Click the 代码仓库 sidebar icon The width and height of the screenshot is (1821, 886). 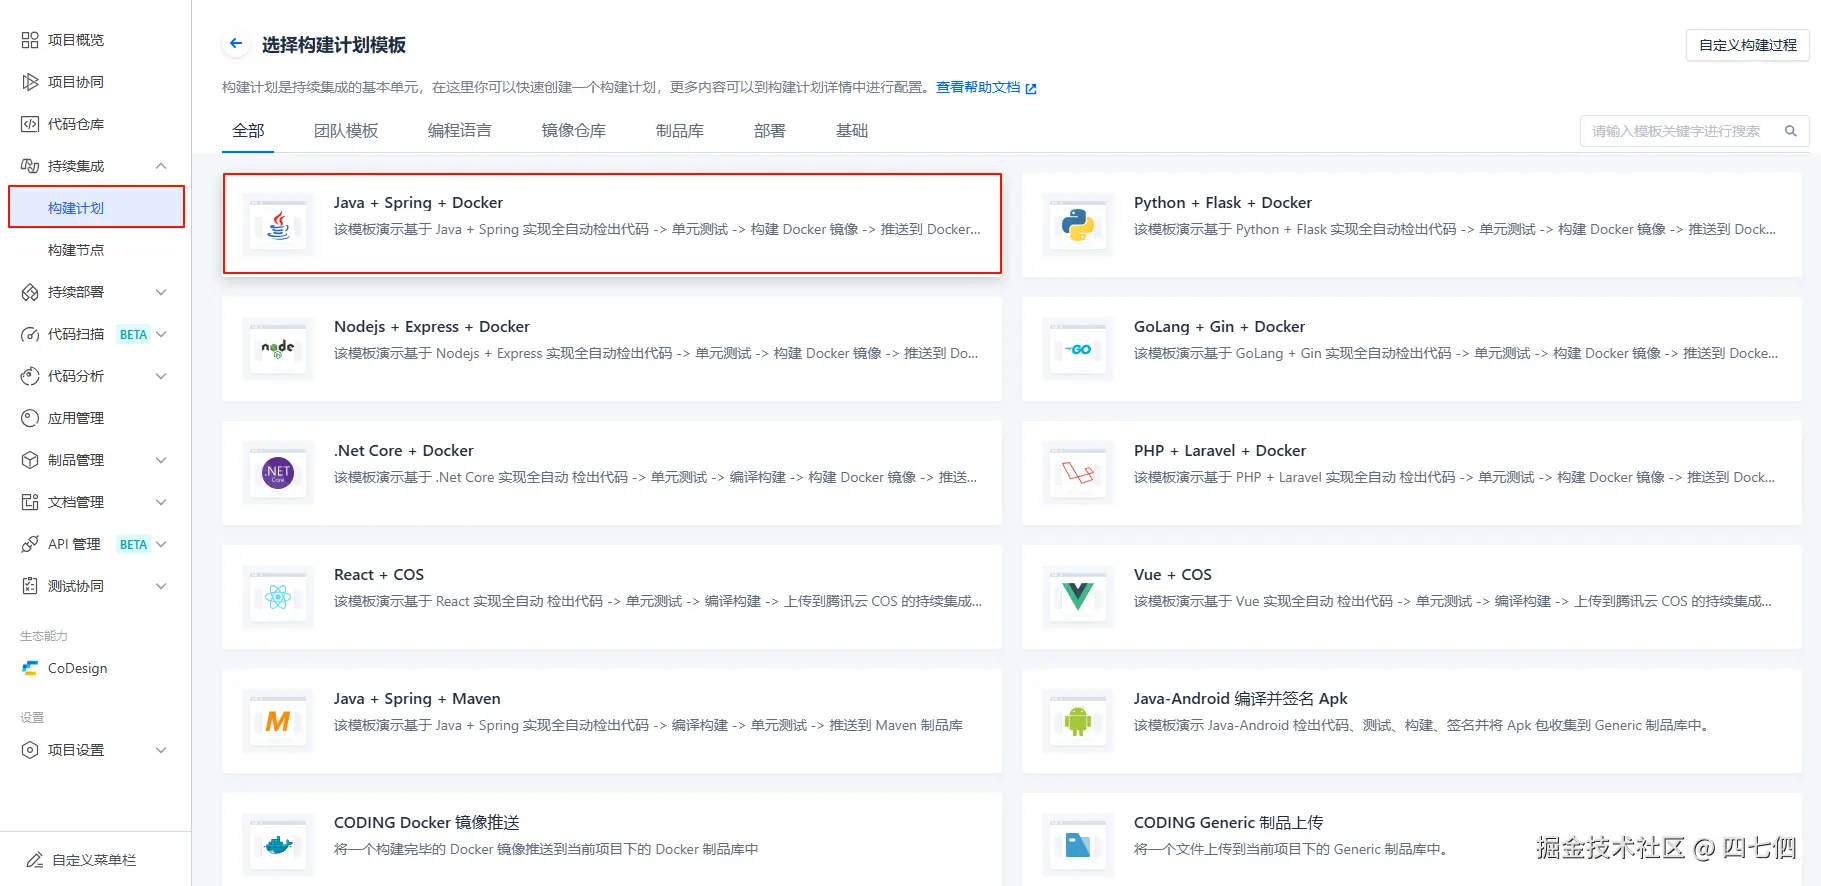pos(30,124)
